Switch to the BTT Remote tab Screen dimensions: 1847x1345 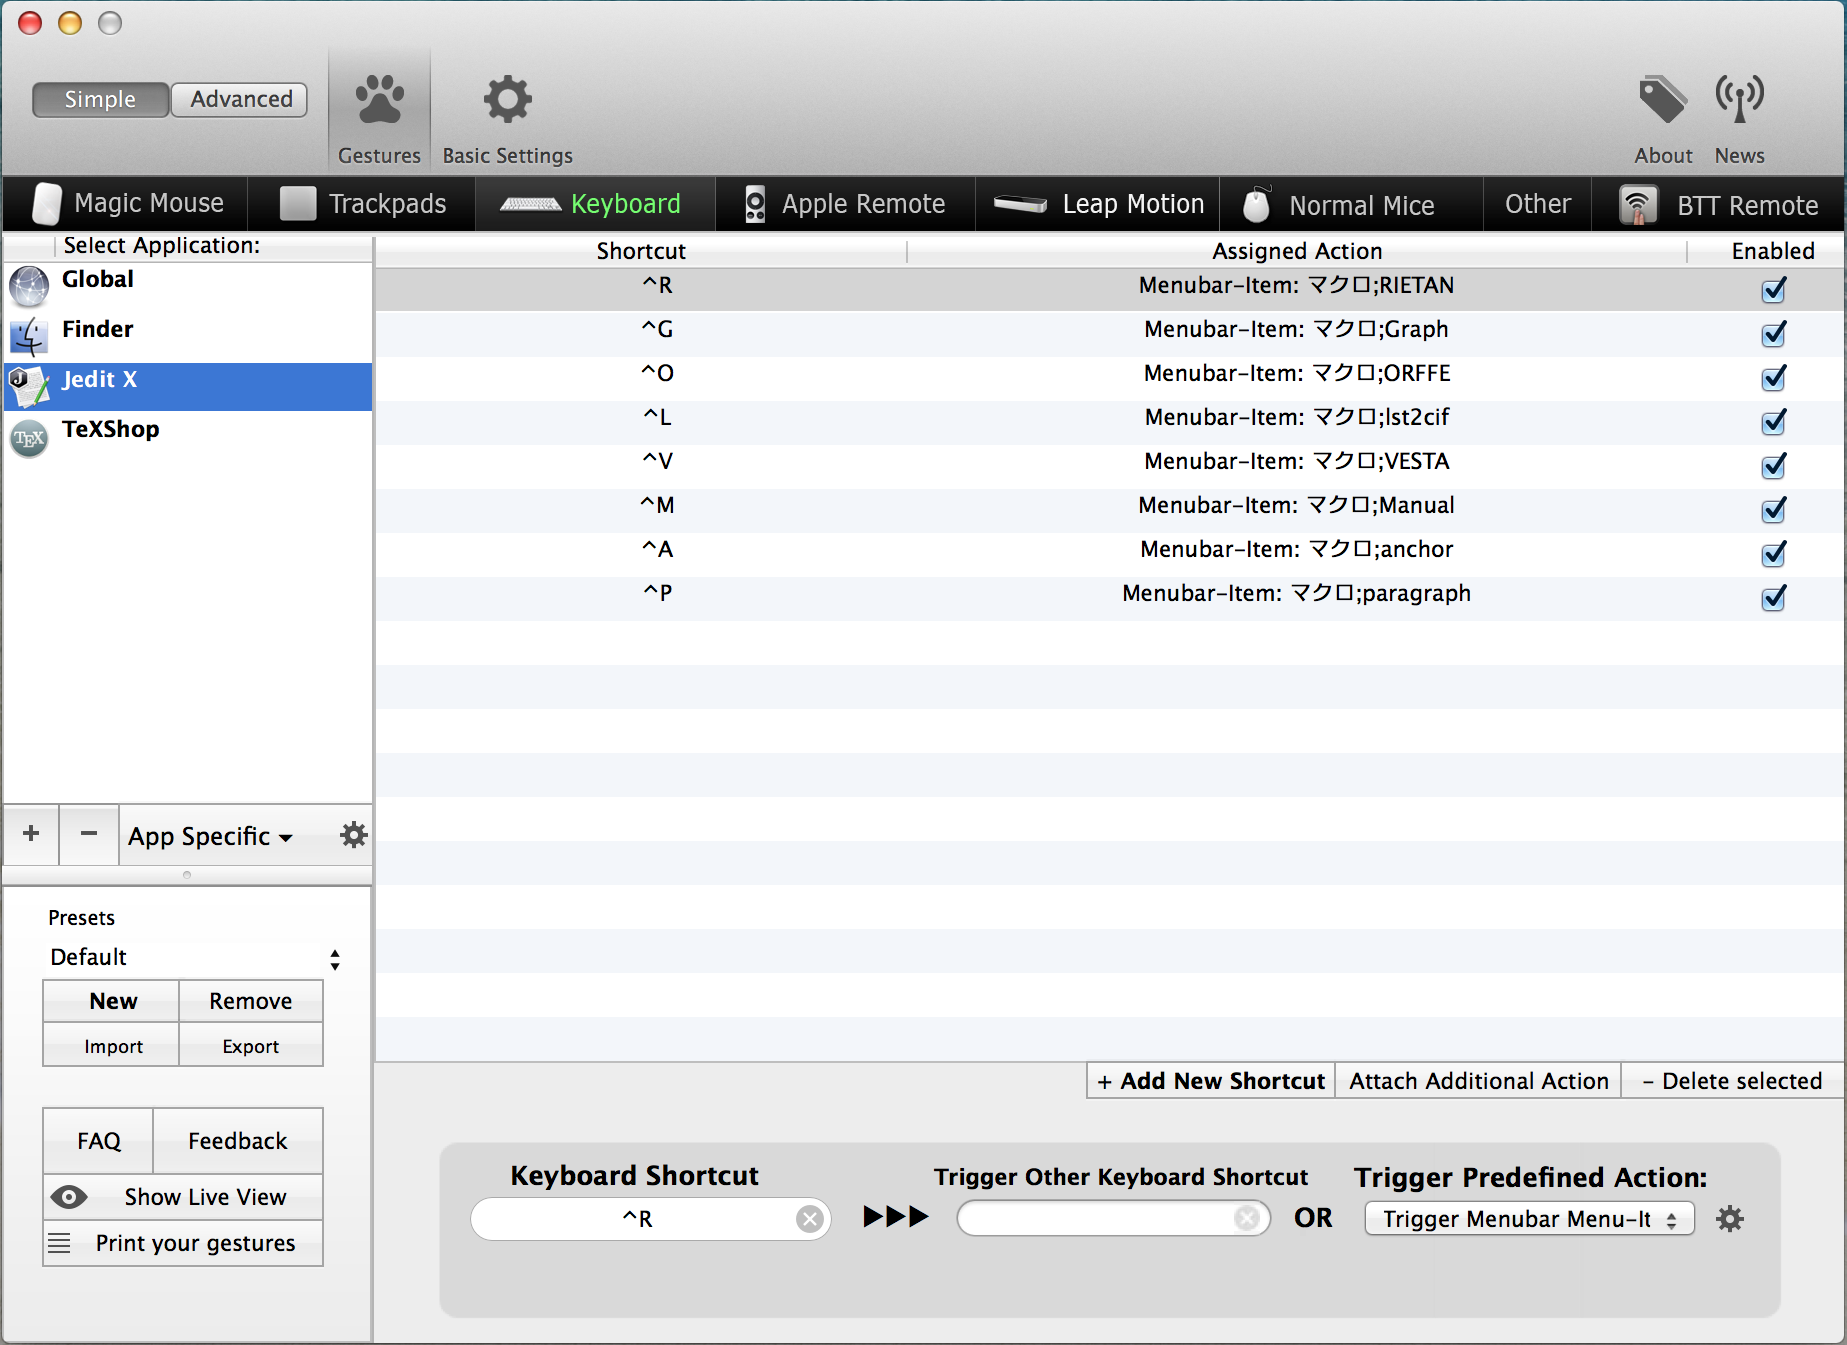tap(1718, 204)
